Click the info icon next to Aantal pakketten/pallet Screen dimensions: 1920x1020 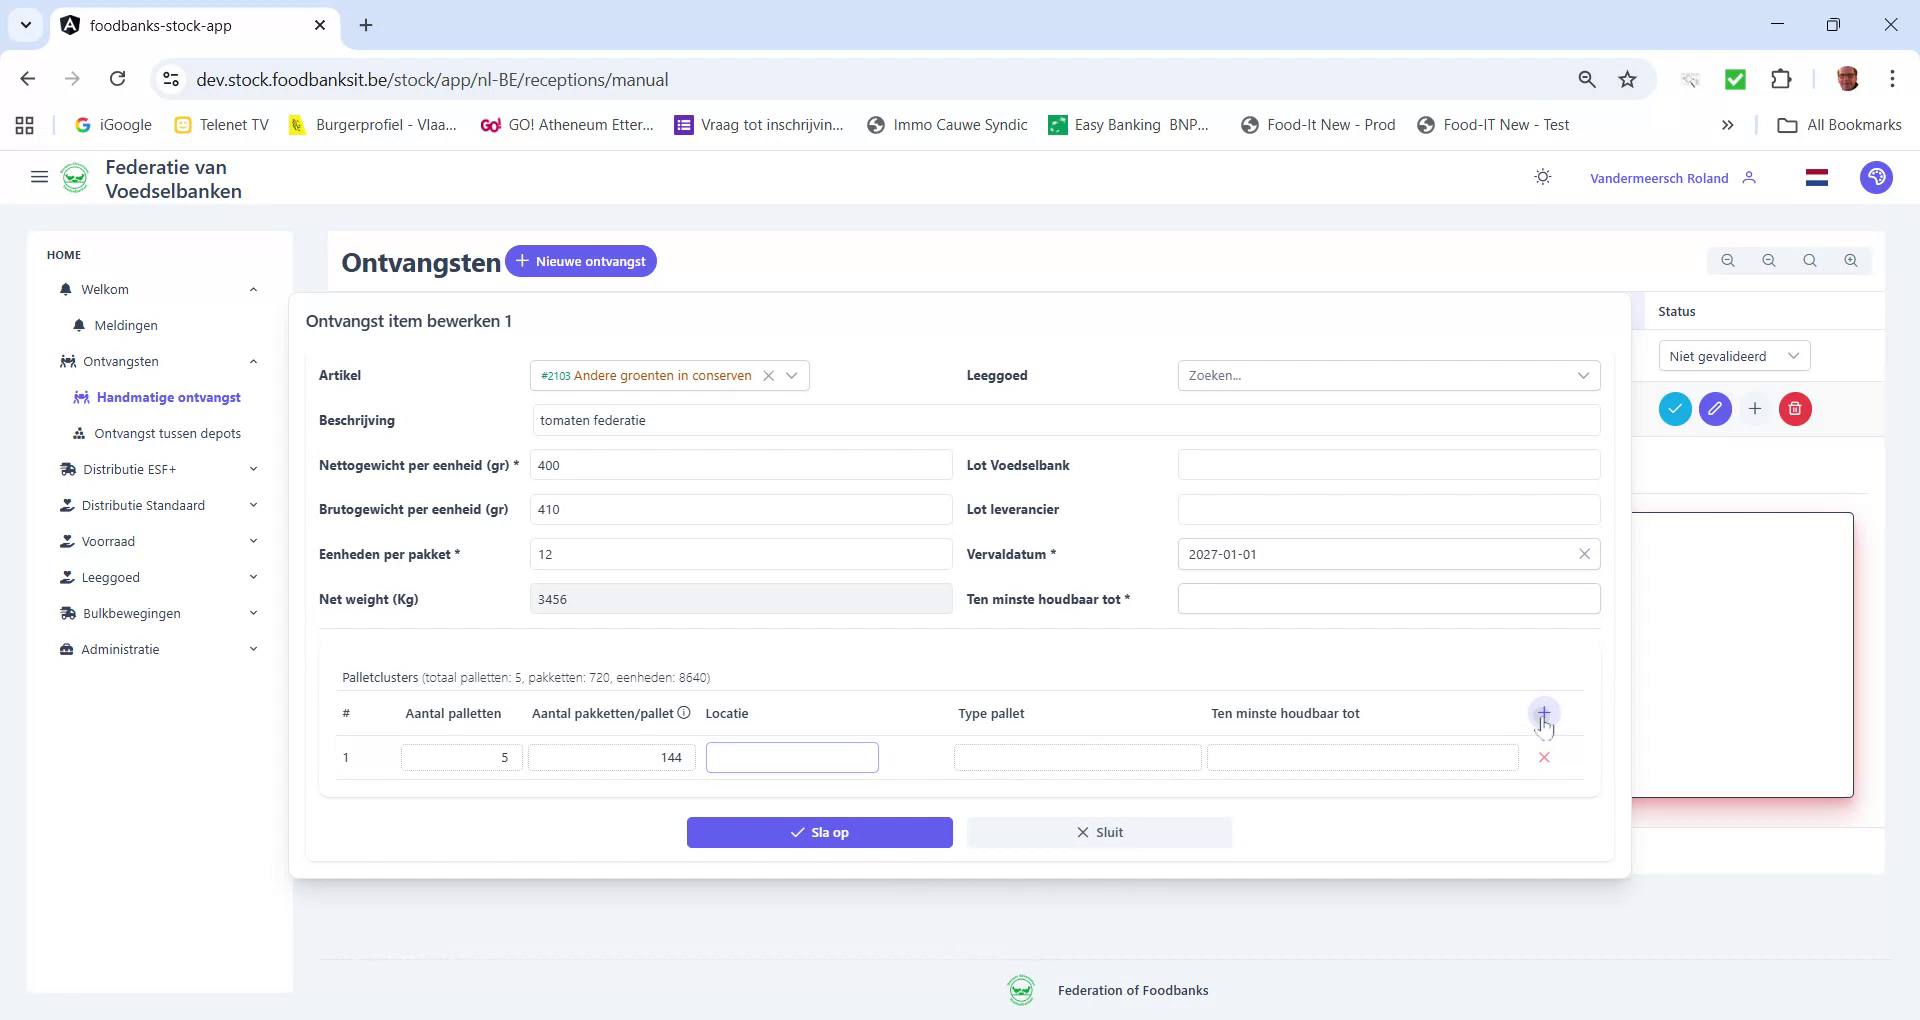tap(684, 713)
